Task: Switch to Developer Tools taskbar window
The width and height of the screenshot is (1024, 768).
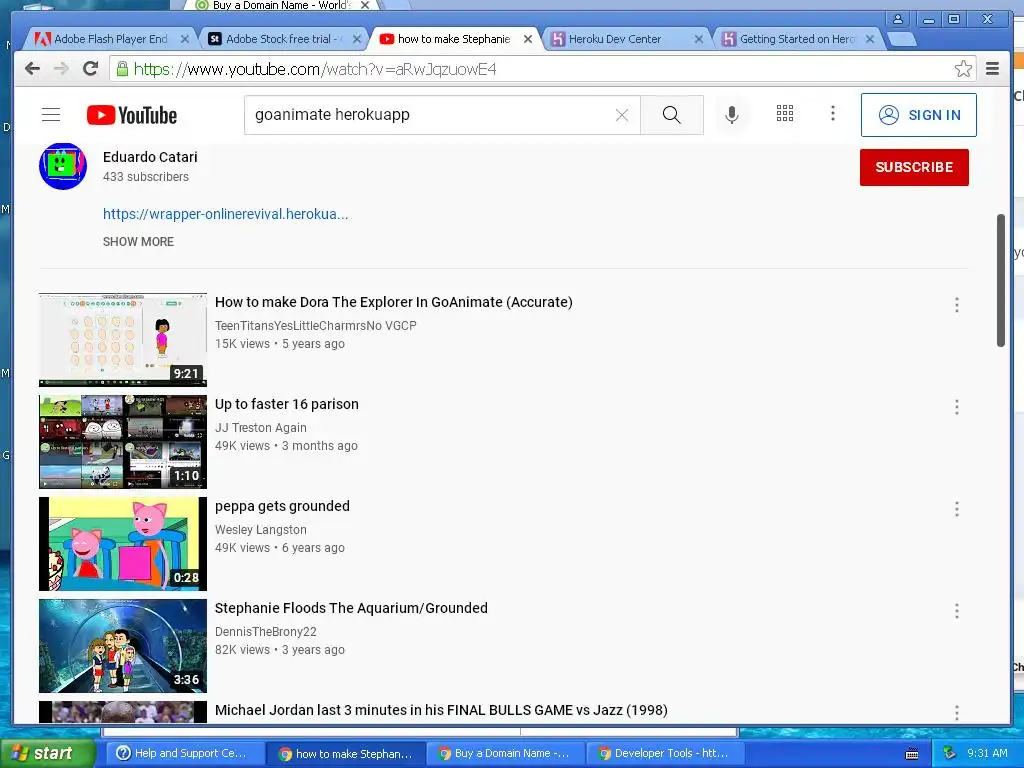Action: 666,753
